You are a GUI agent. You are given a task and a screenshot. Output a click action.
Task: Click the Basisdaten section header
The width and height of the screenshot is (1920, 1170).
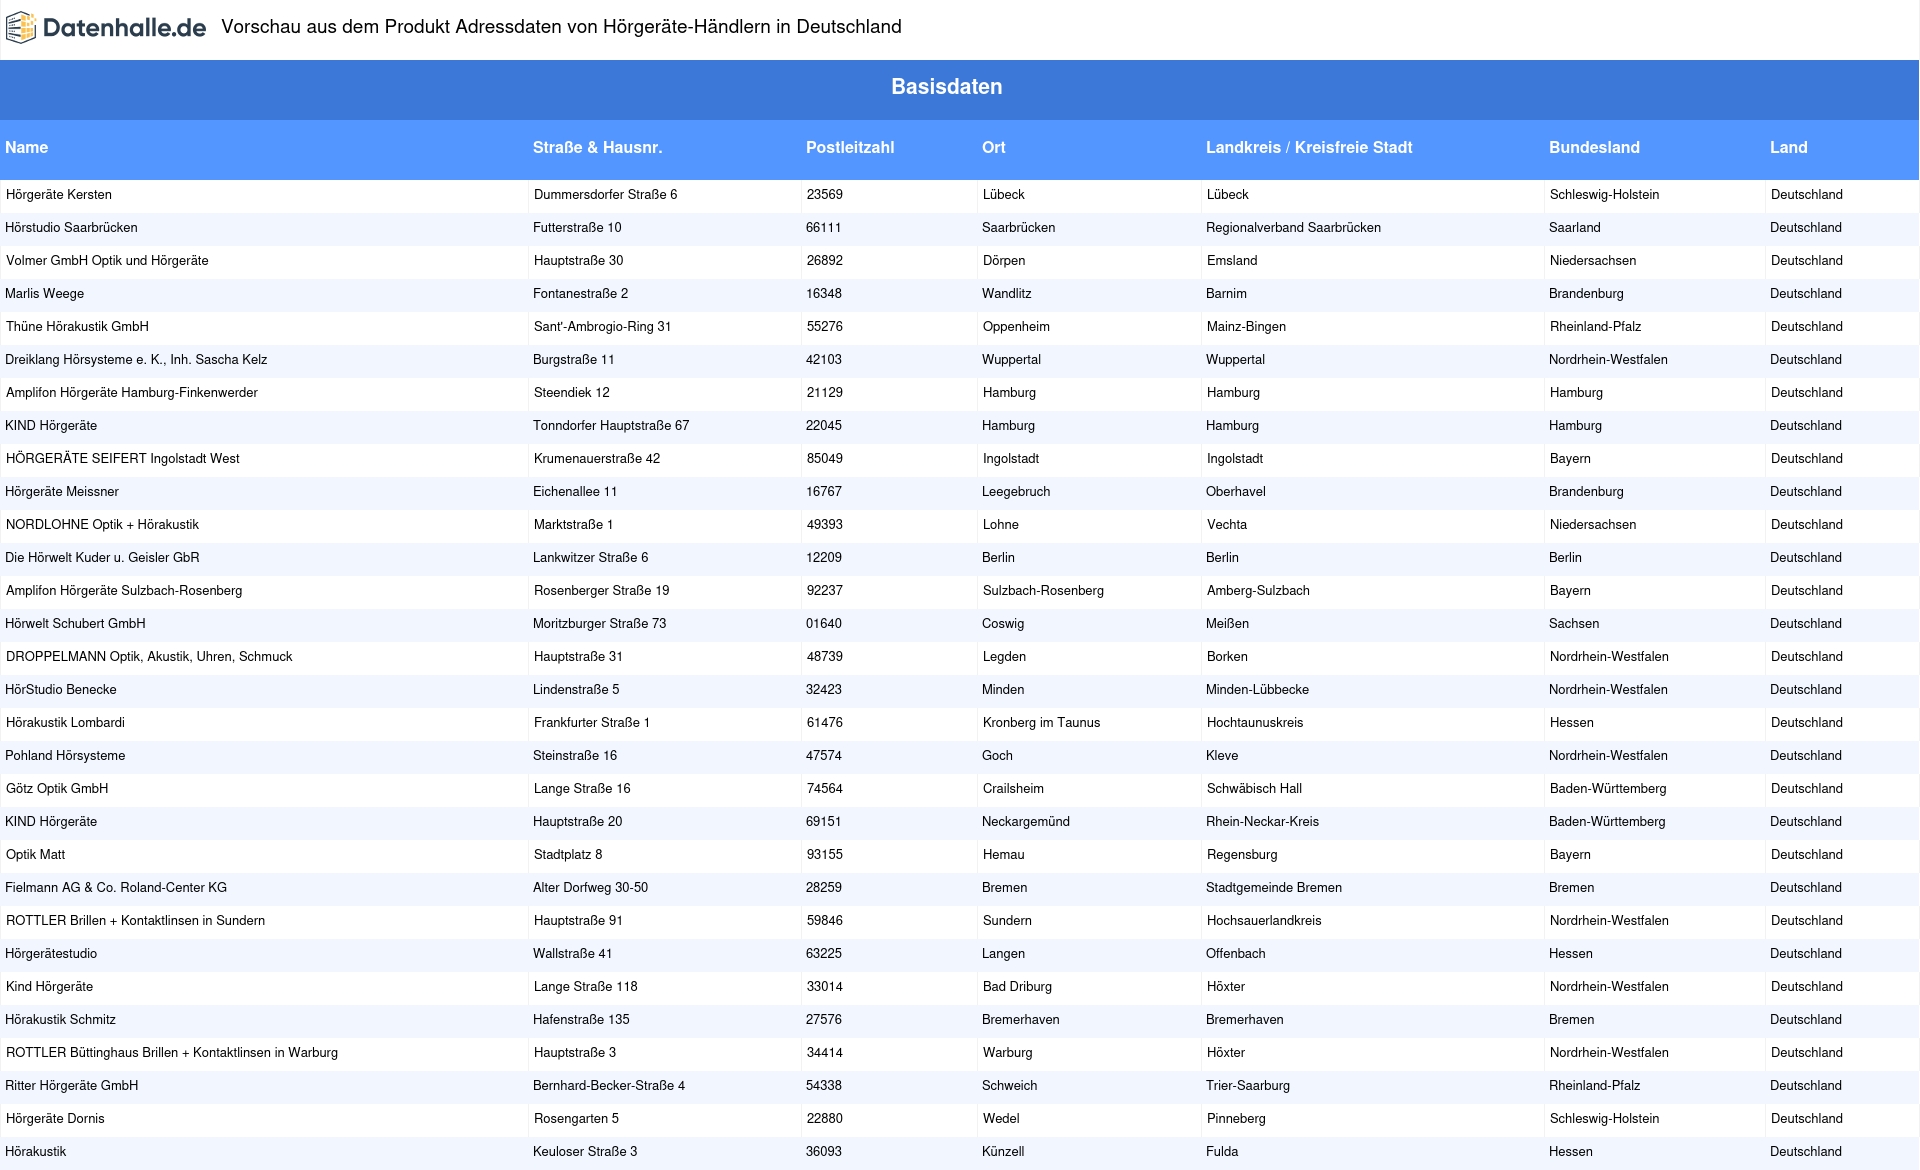(x=946, y=87)
